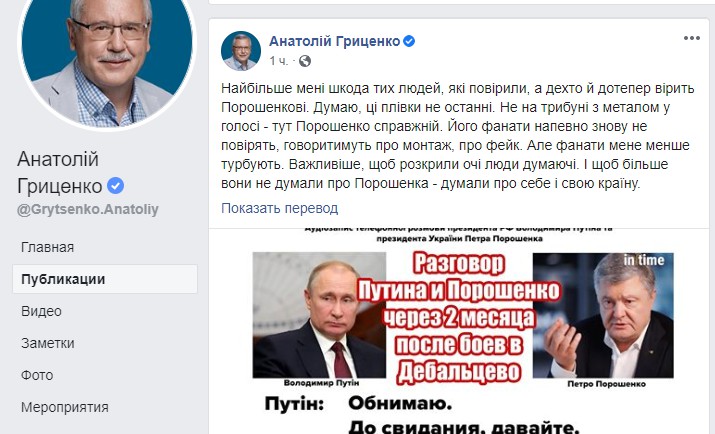The image size is (715, 434).
Task: Select Главная in the sidebar menu
Action: pyautogui.click(x=47, y=247)
